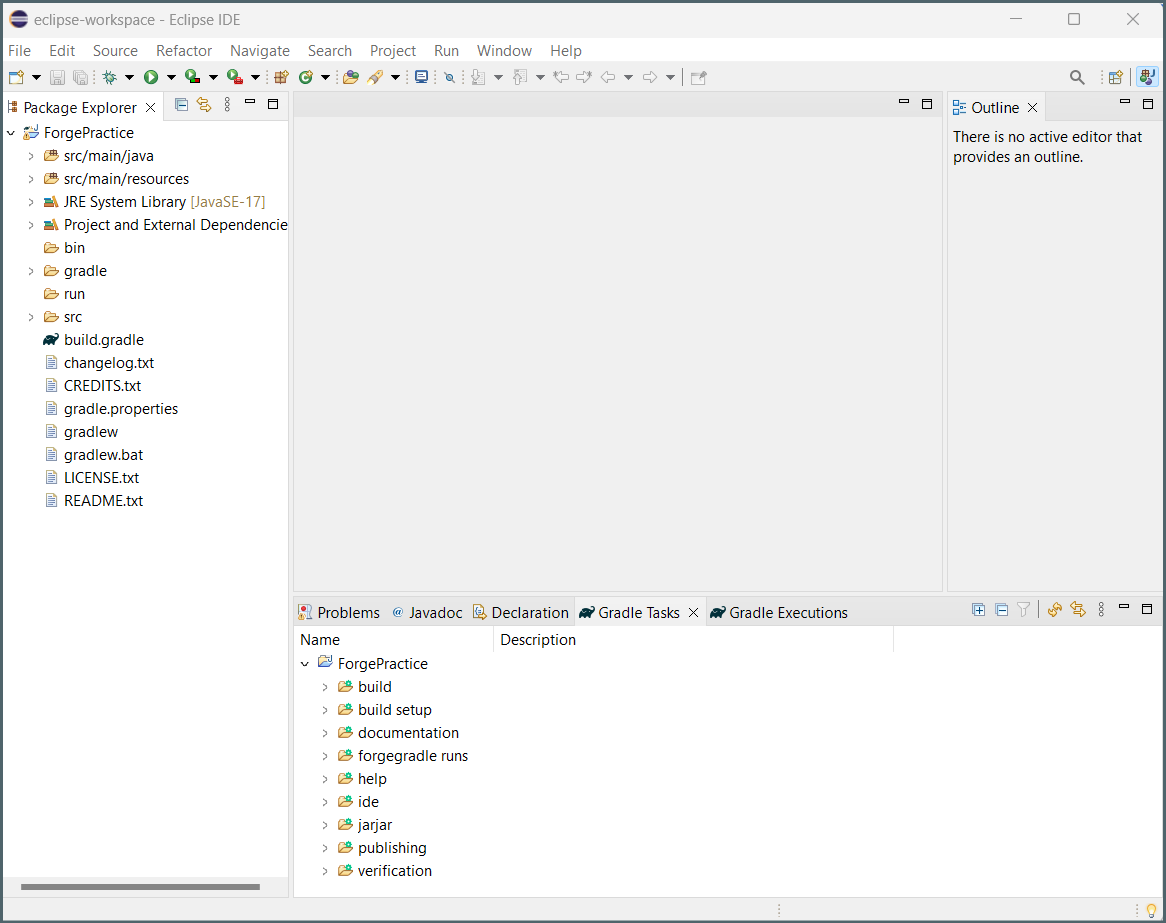This screenshot has width=1166, height=923.
Task: Expand the gradle folder in Package Explorer
Action: pyautogui.click(x=31, y=271)
